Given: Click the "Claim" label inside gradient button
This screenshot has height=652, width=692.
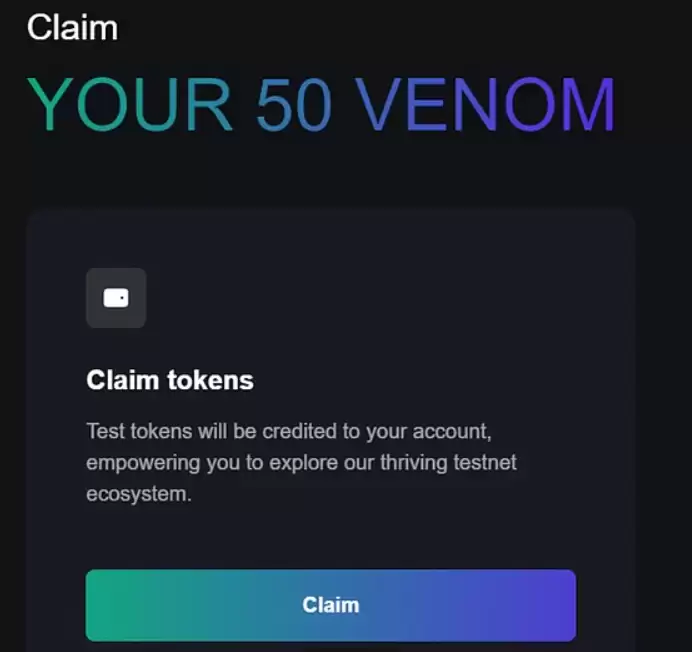Looking at the screenshot, I should pyautogui.click(x=331, y=605).
